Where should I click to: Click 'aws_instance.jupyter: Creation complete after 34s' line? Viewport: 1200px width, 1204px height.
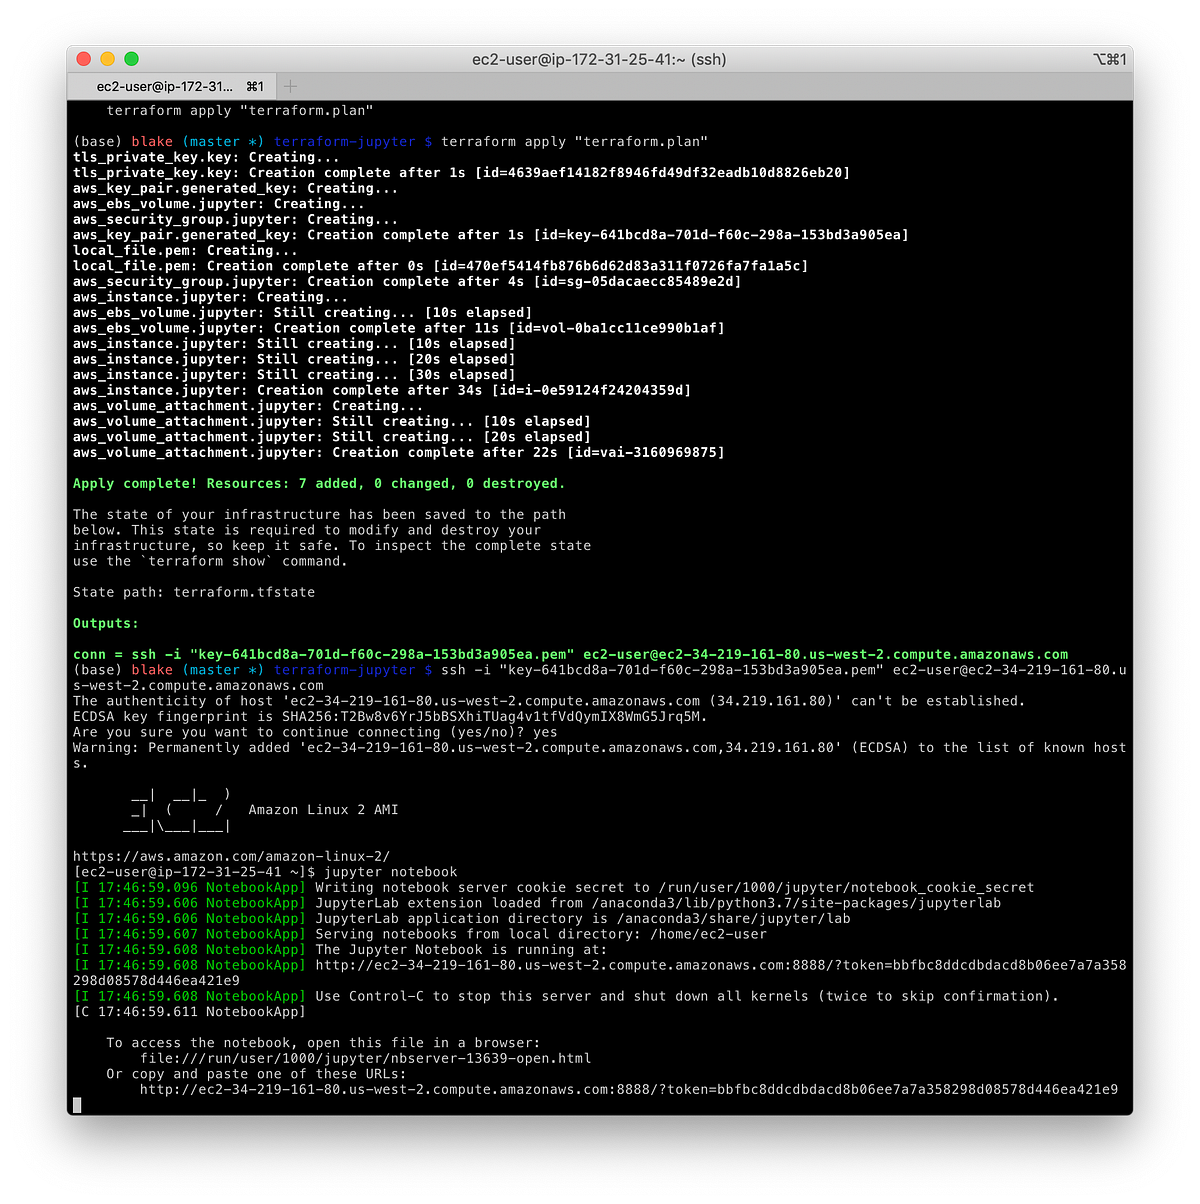[382, 390]
